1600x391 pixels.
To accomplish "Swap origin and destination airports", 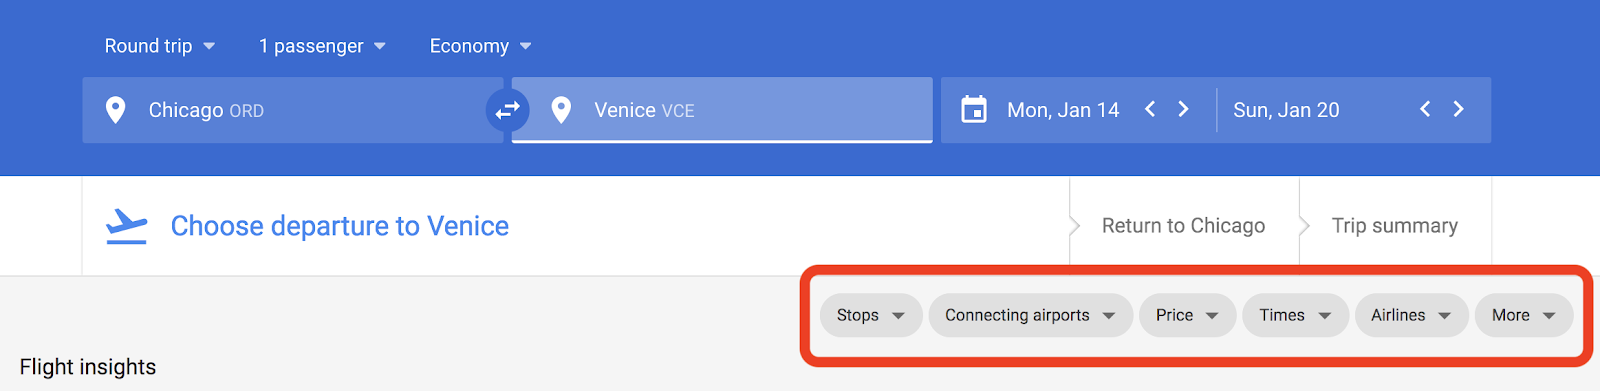I will click(x=508, y=110).
